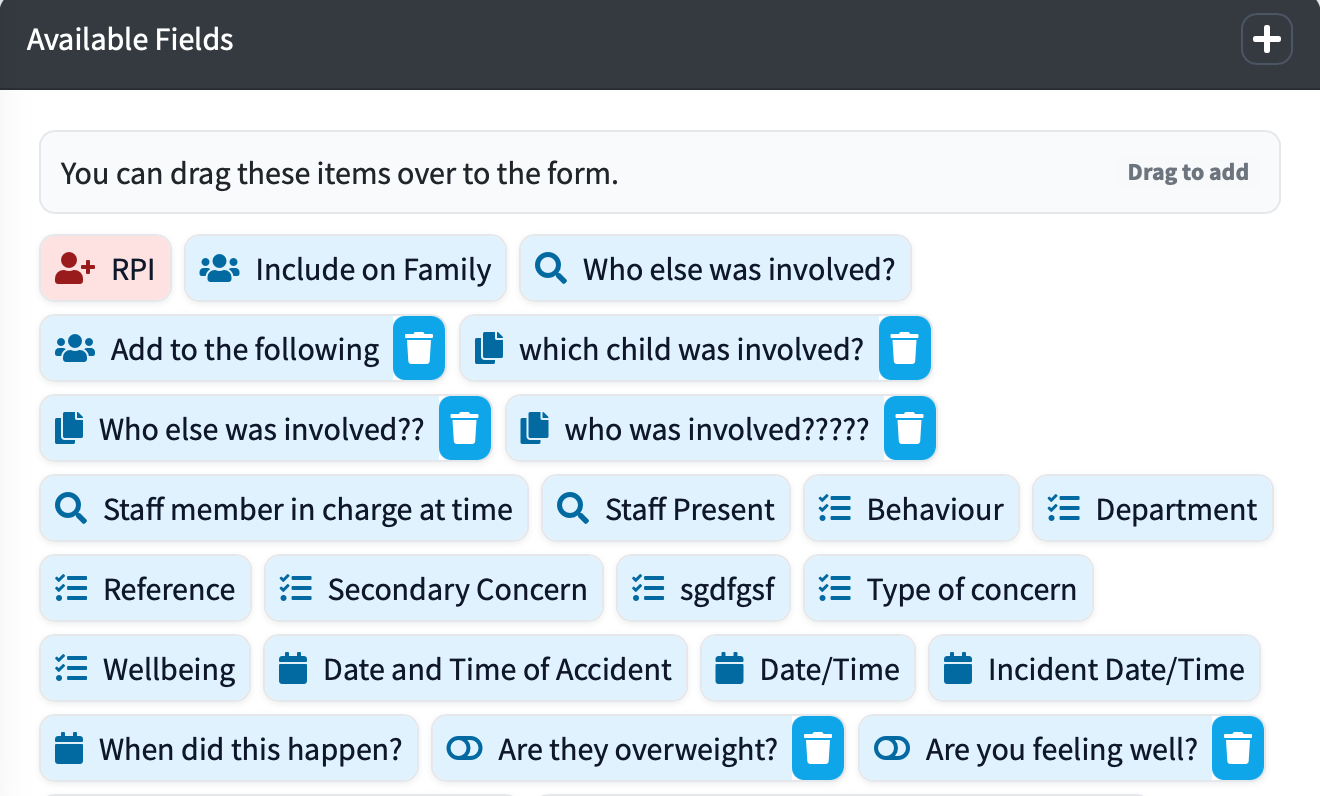Click the 'sgdfgsf' field chip
The image size is (1320, 796).
tap(704, 589)
